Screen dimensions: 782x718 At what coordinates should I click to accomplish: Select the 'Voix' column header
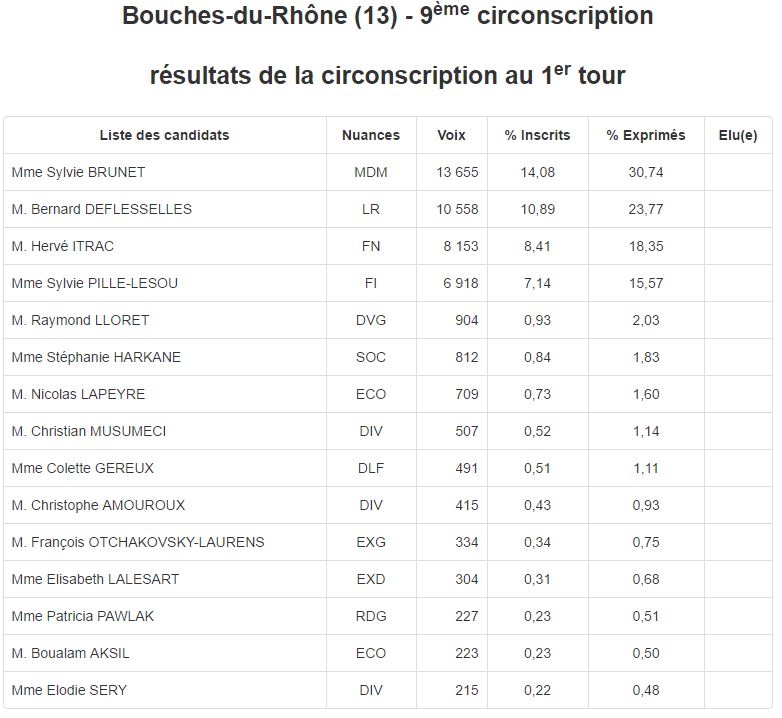(451, 135)
